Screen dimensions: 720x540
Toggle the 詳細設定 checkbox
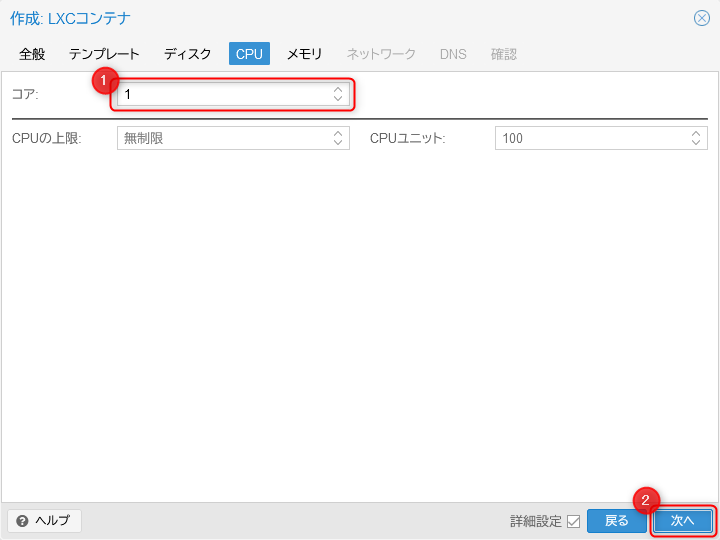(x=573, y=521)
